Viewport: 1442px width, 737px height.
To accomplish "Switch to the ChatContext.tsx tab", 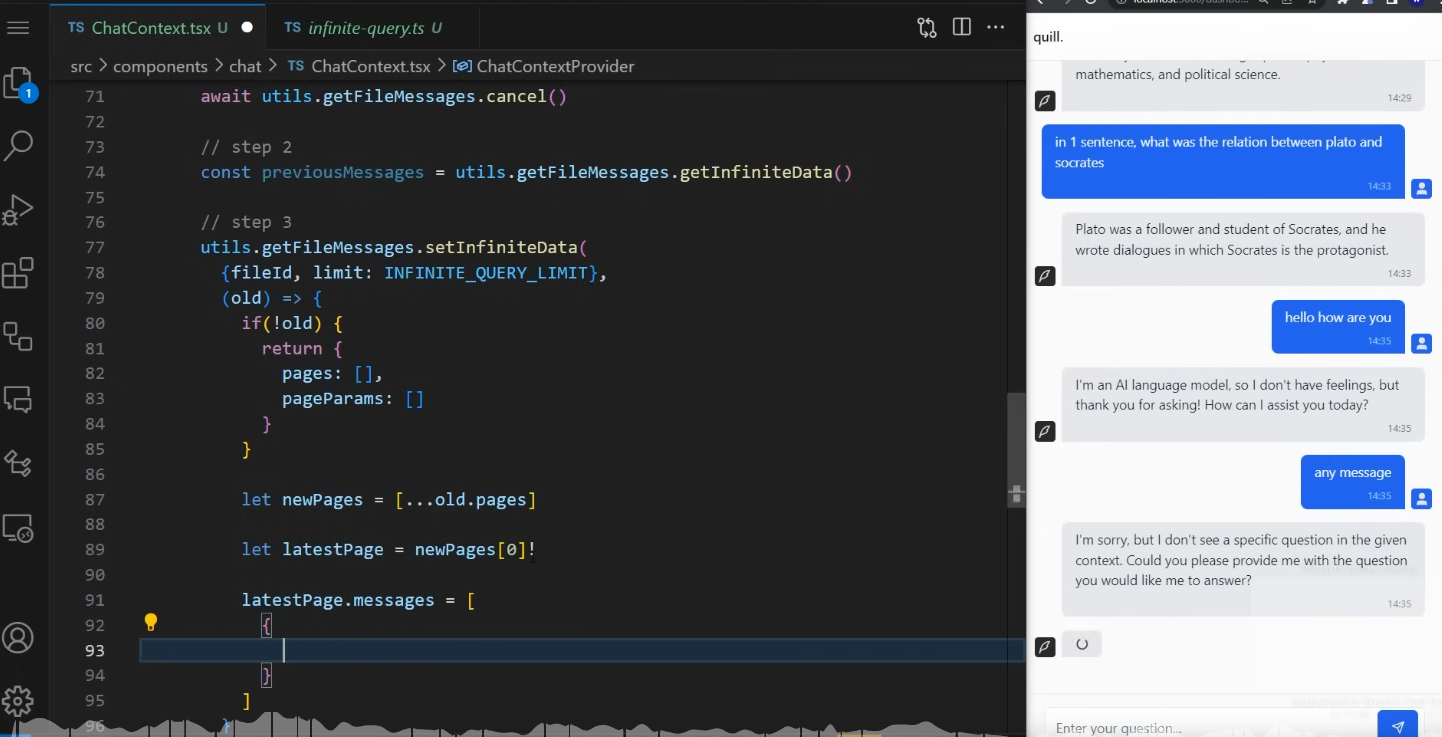I will [151, 28].
